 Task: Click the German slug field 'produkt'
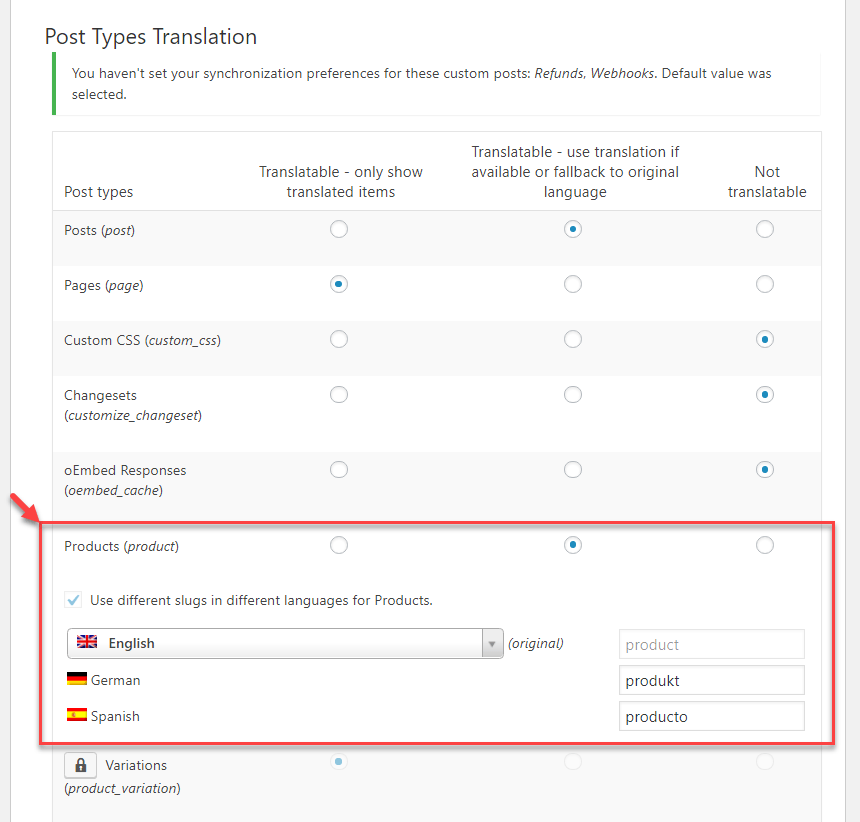click(711, 680)
